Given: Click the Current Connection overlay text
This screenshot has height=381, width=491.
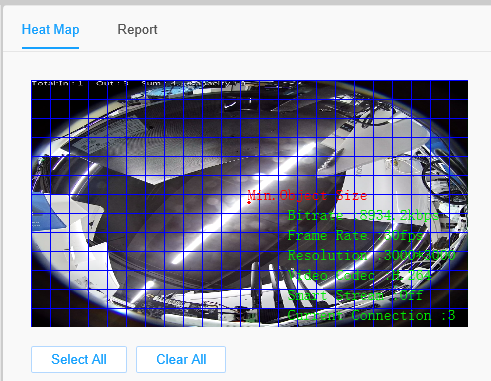Looking at the screenshot, I should click(x=371, y=315).
